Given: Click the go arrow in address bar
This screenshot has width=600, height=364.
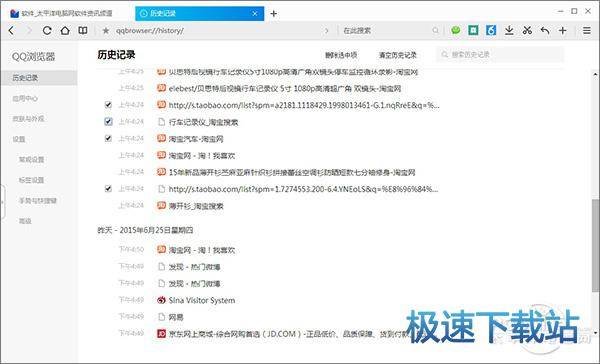Looking at the screenshot, I should point(326,31).
